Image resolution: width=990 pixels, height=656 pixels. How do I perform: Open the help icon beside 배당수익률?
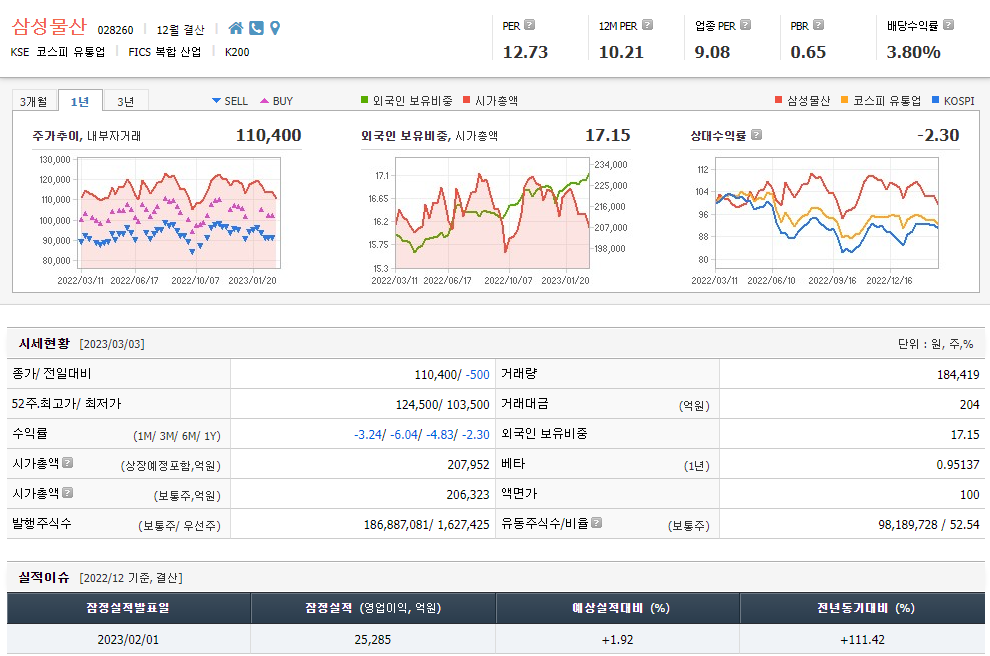point(948,25)
